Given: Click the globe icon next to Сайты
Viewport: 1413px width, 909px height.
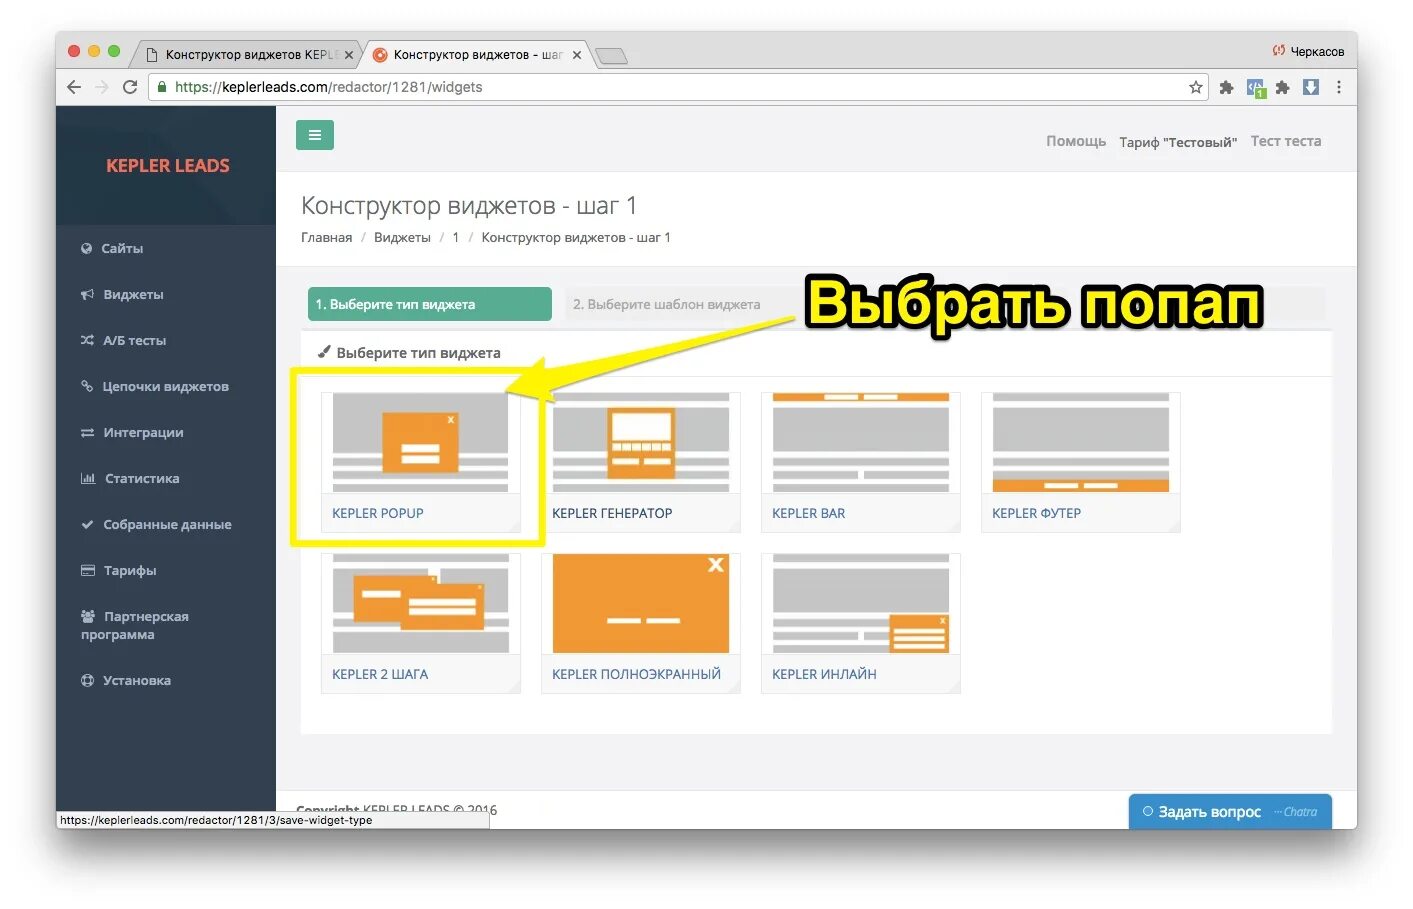Looking at the screenshot, I should (x=87, y=248).
